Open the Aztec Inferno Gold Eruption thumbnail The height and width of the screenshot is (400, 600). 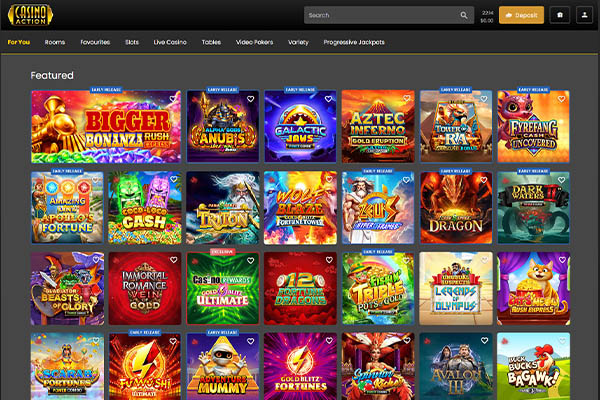coord(377,127)
